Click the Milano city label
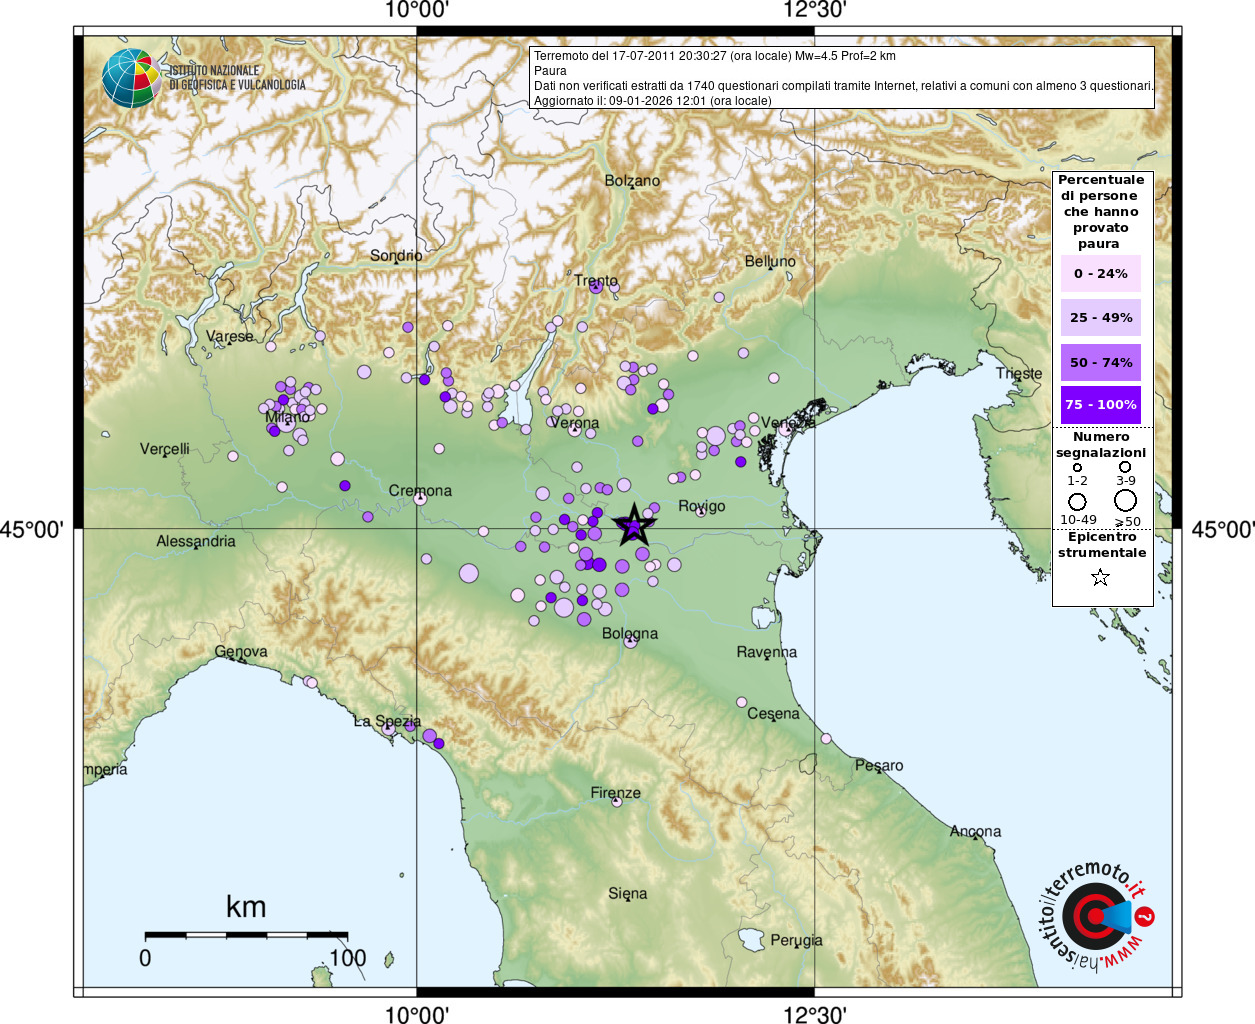This screenshot has height=1024, width=1255. 288,417
